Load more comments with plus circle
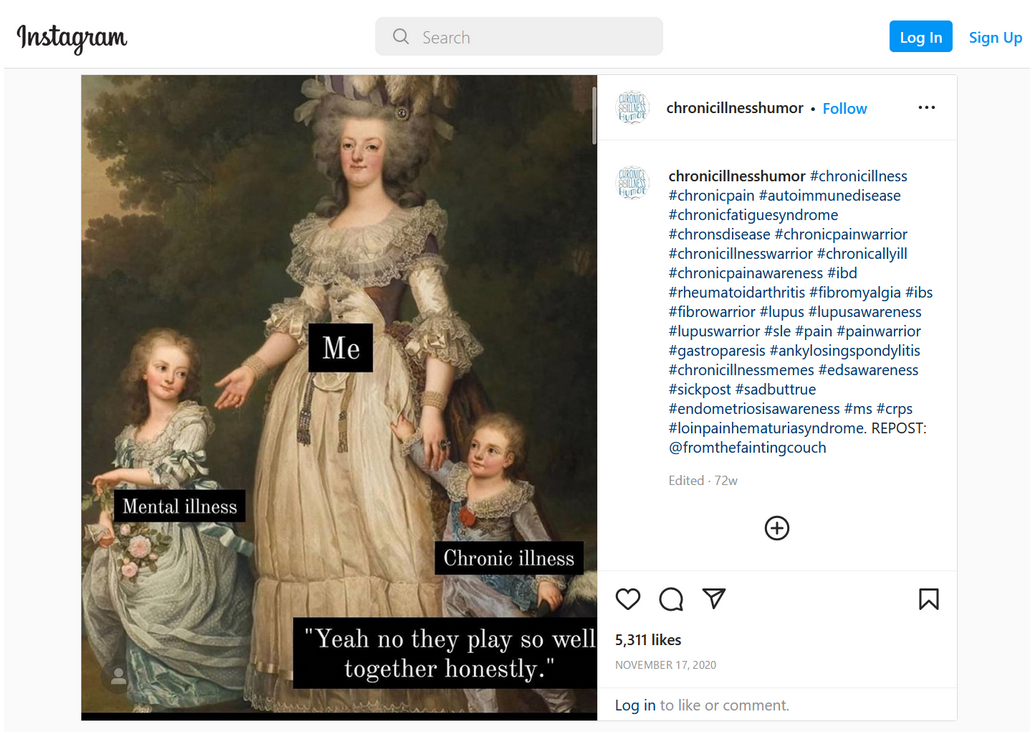This screenshot has height=735, width=1032. (x=777, y=528)
